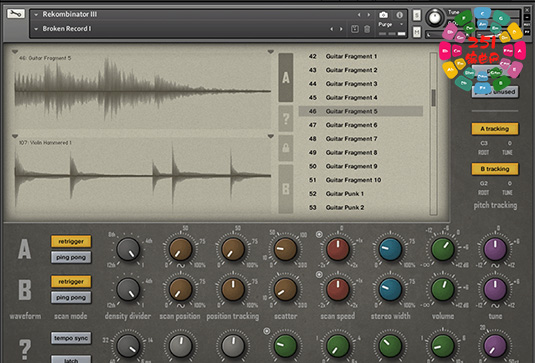Screen dimensions: 535x363
Task: Click the Tune knob in the header
Action: [x=434, y=17]
